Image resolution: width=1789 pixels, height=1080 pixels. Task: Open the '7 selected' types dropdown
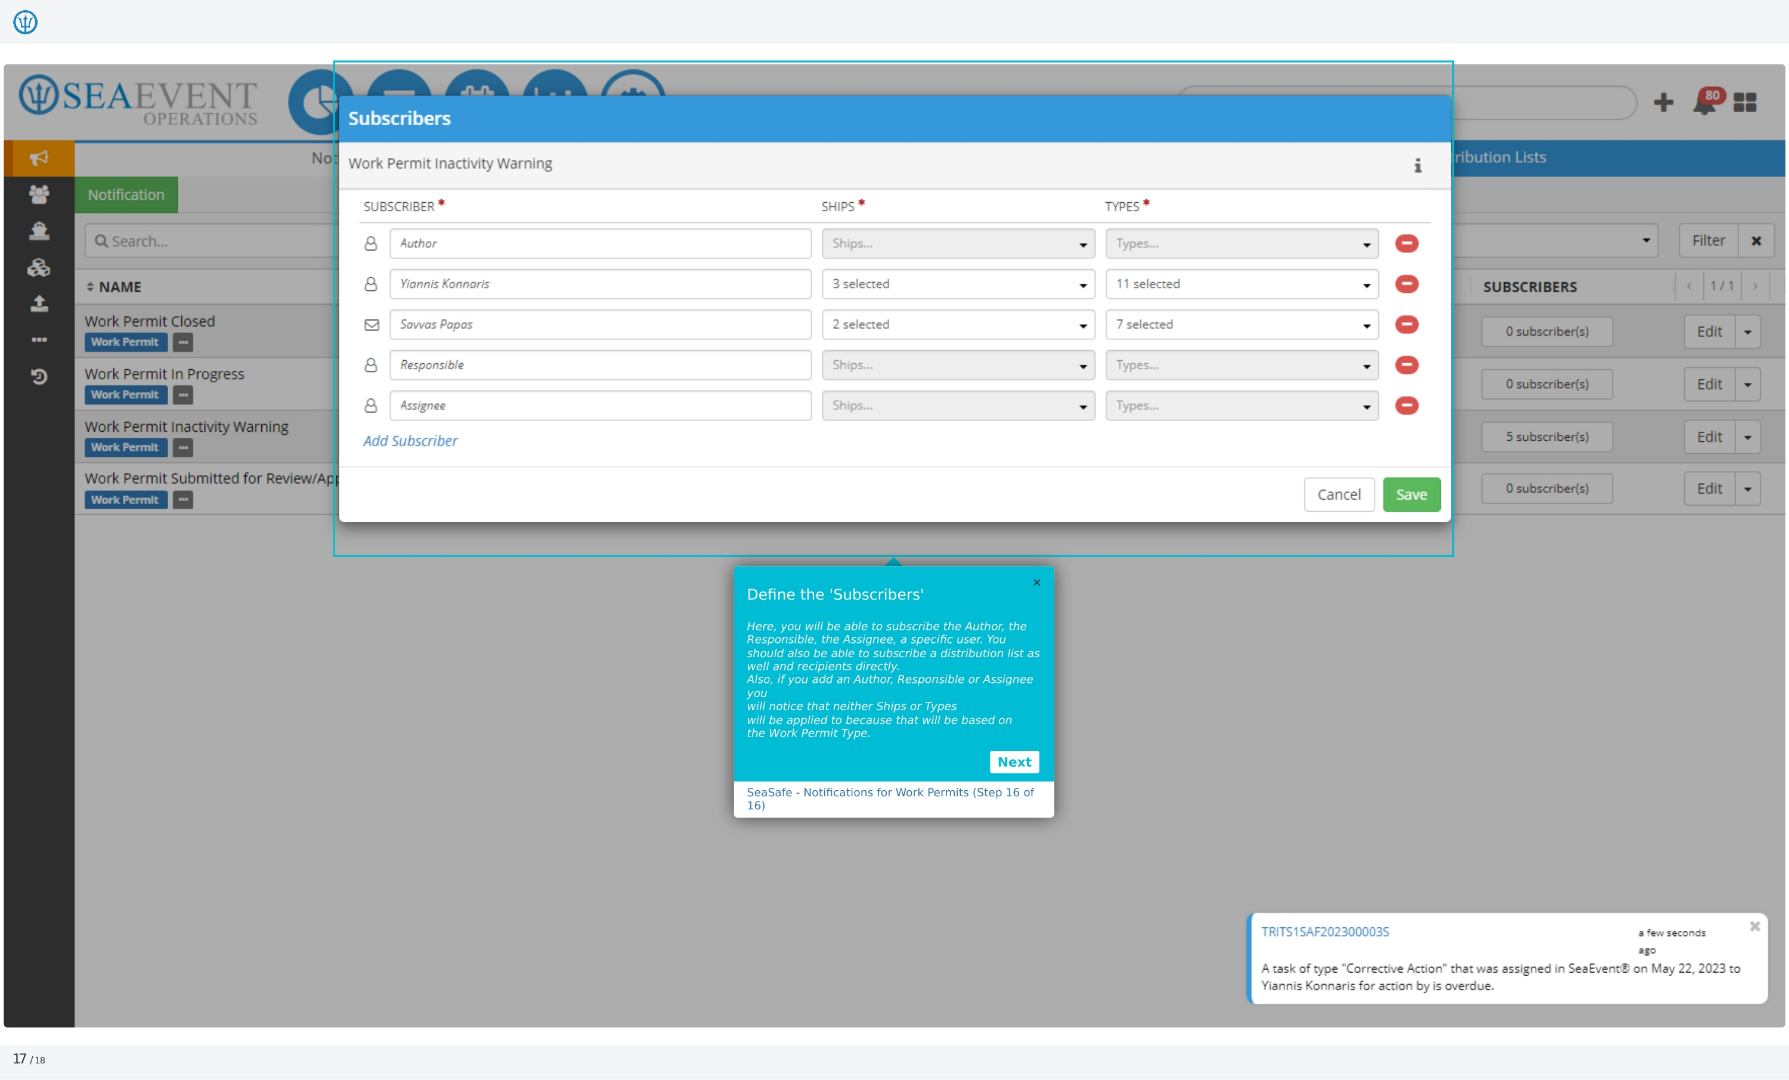point(1241,324)
